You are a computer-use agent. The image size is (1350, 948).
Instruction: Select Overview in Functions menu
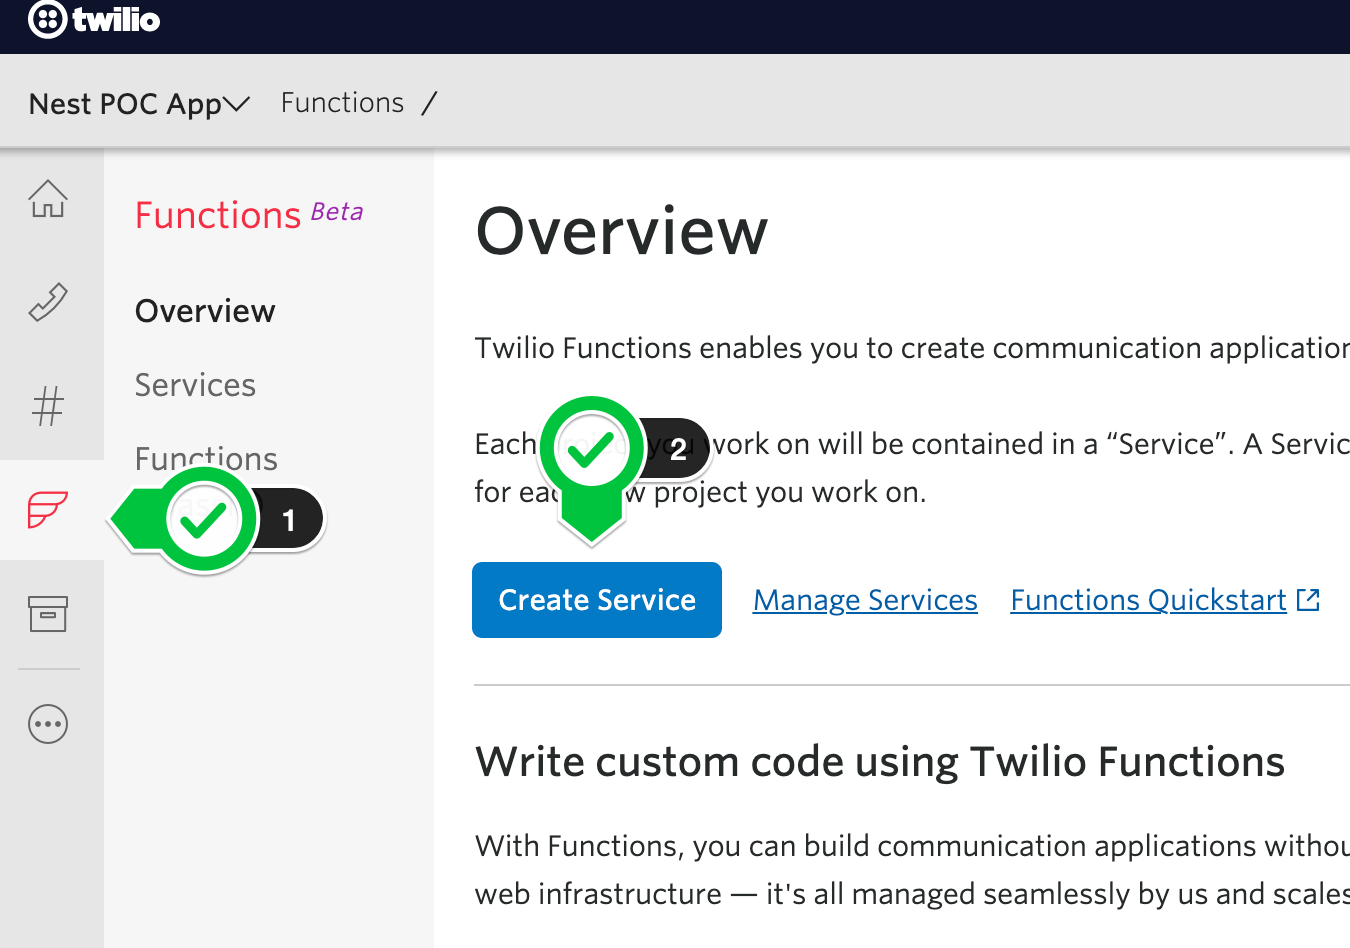coord(205,311)
